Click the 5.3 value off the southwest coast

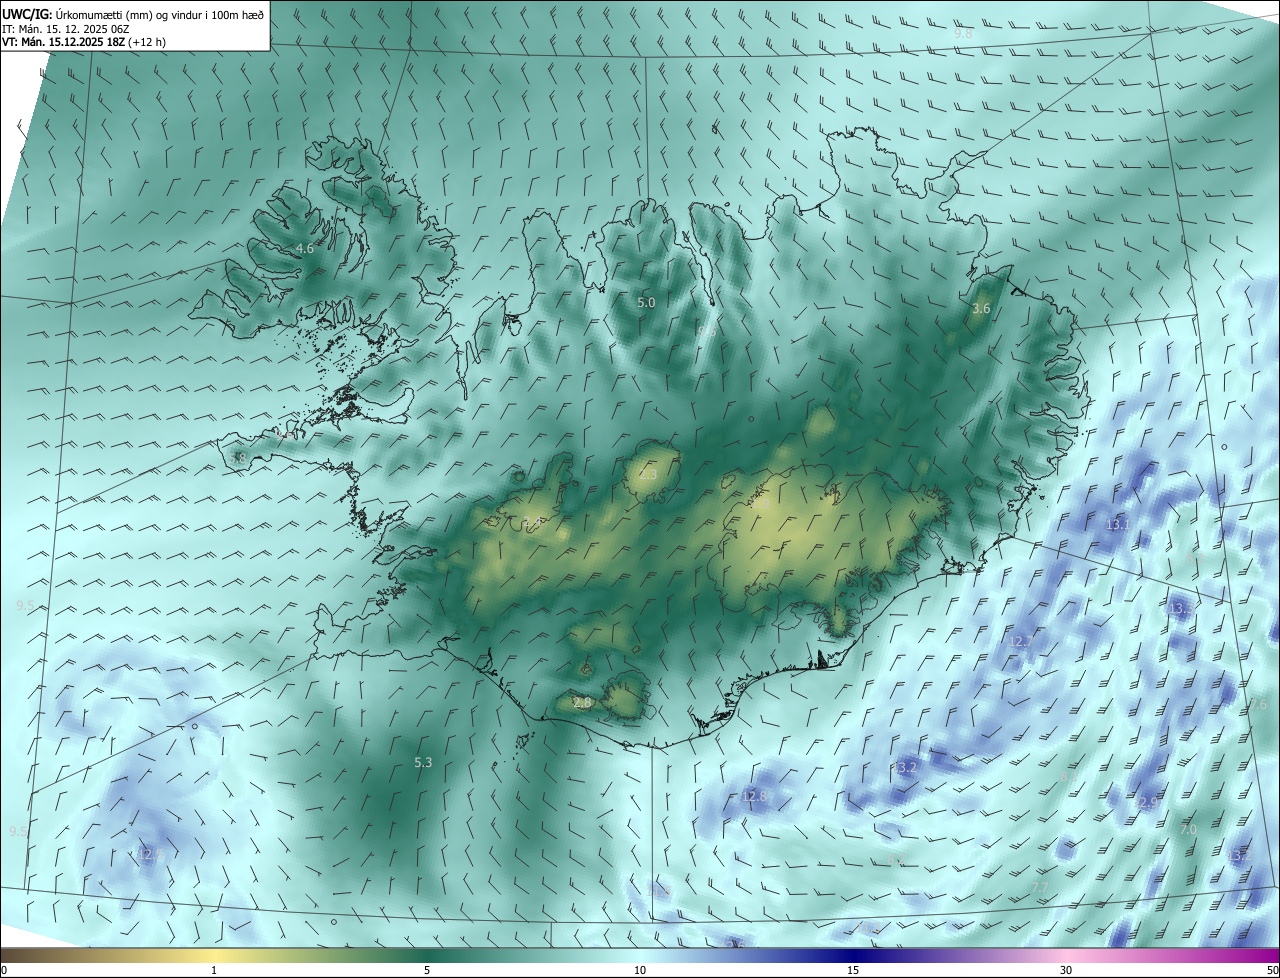tap(423, 763)
